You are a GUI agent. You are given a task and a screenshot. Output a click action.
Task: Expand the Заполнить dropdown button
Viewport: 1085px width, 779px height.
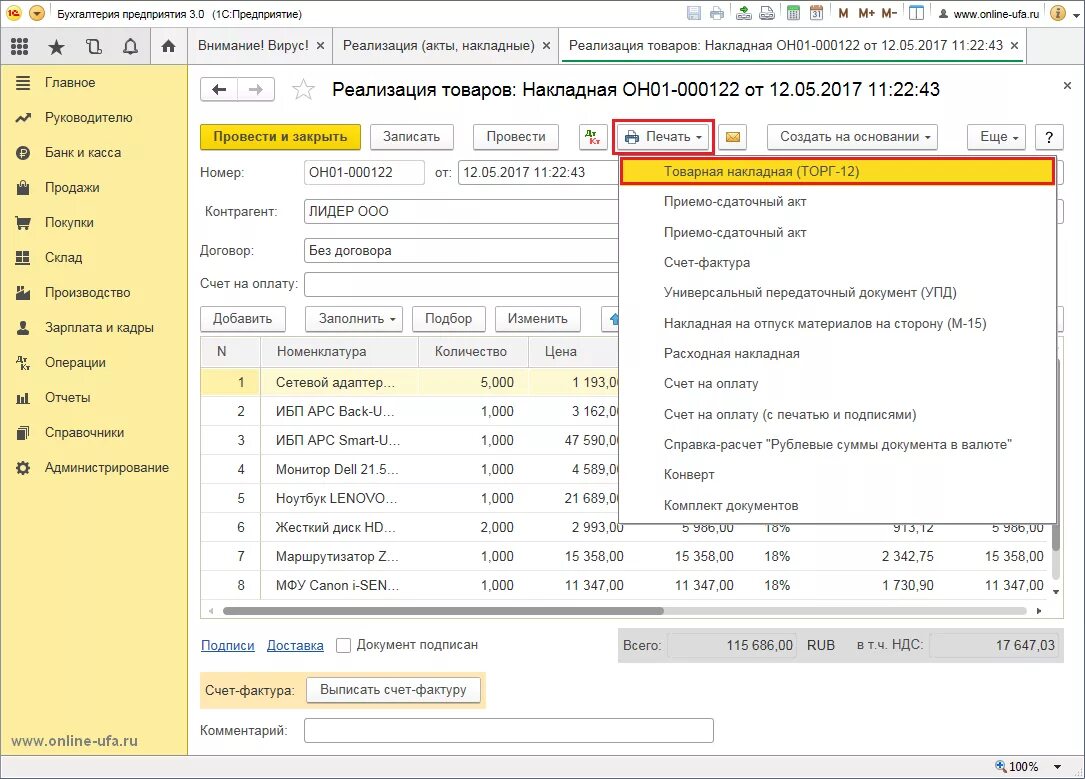point(354,319)
